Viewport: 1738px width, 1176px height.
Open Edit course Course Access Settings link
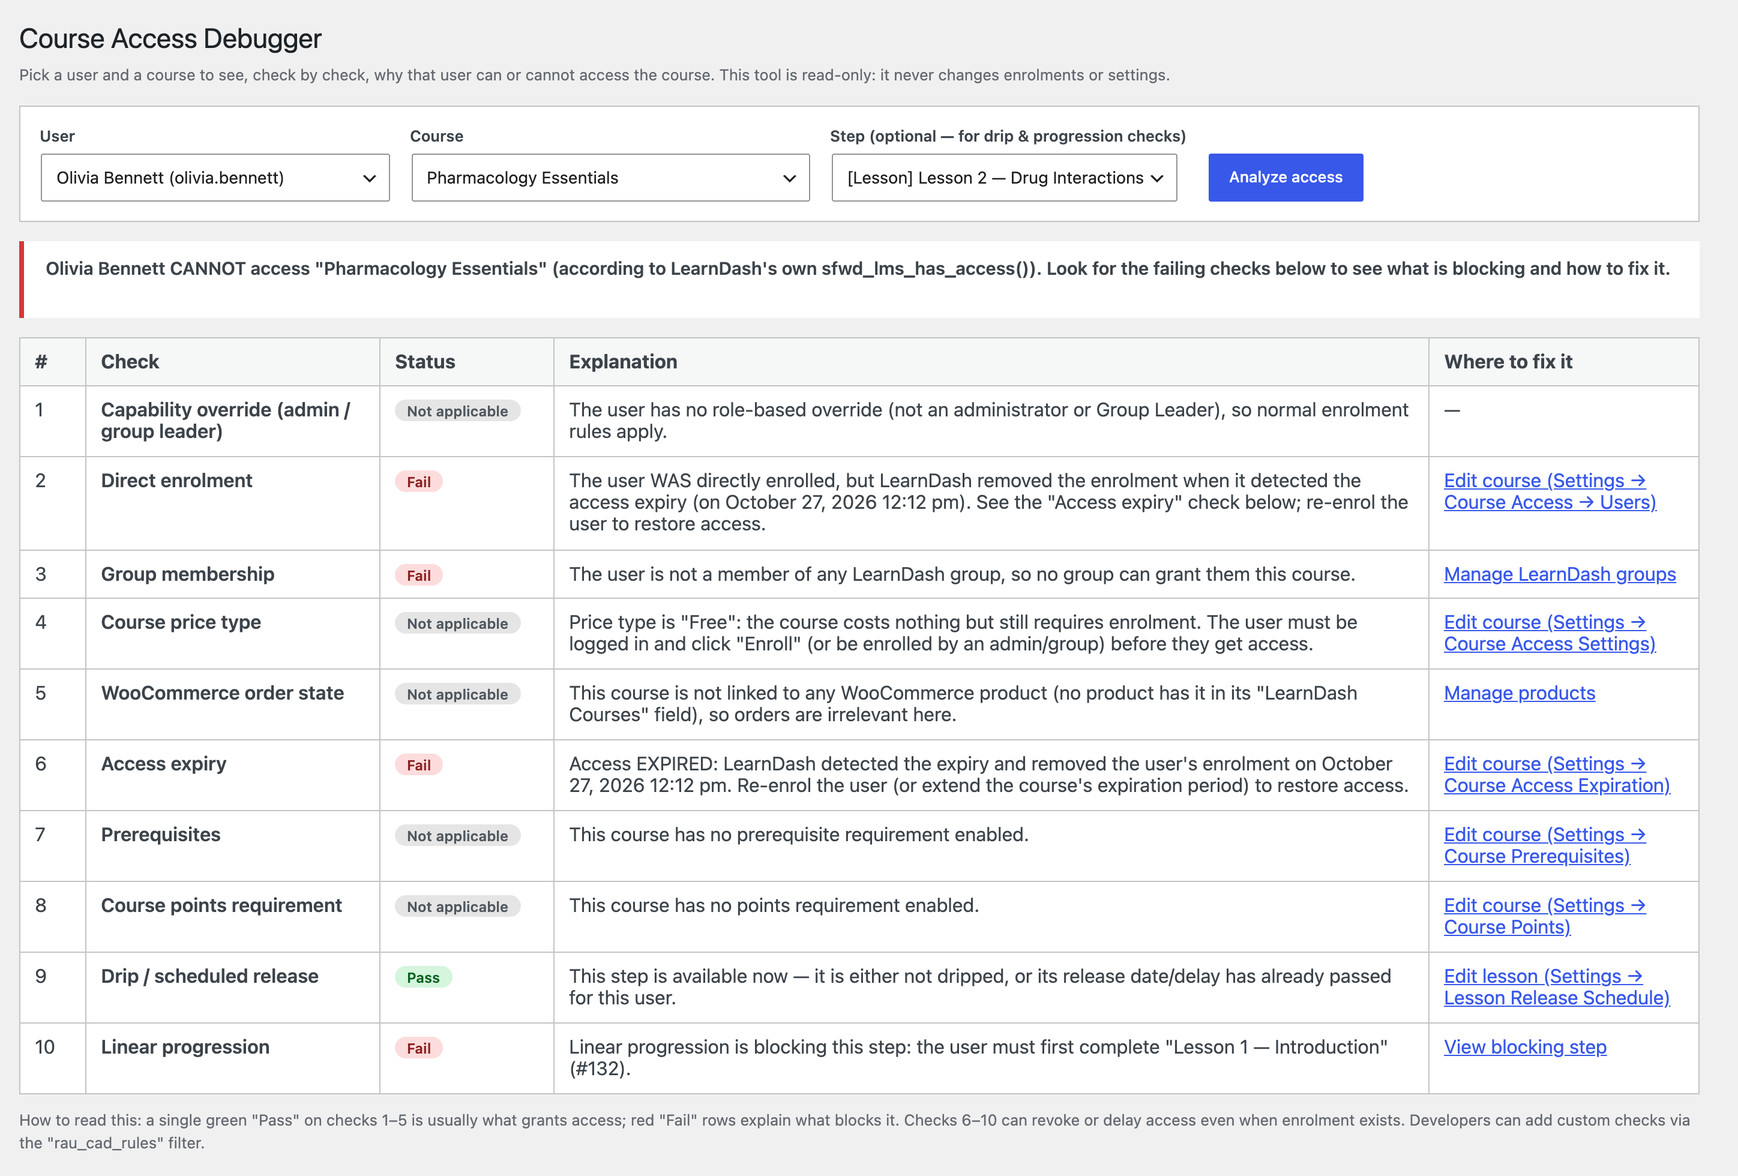coord(1549,633)
